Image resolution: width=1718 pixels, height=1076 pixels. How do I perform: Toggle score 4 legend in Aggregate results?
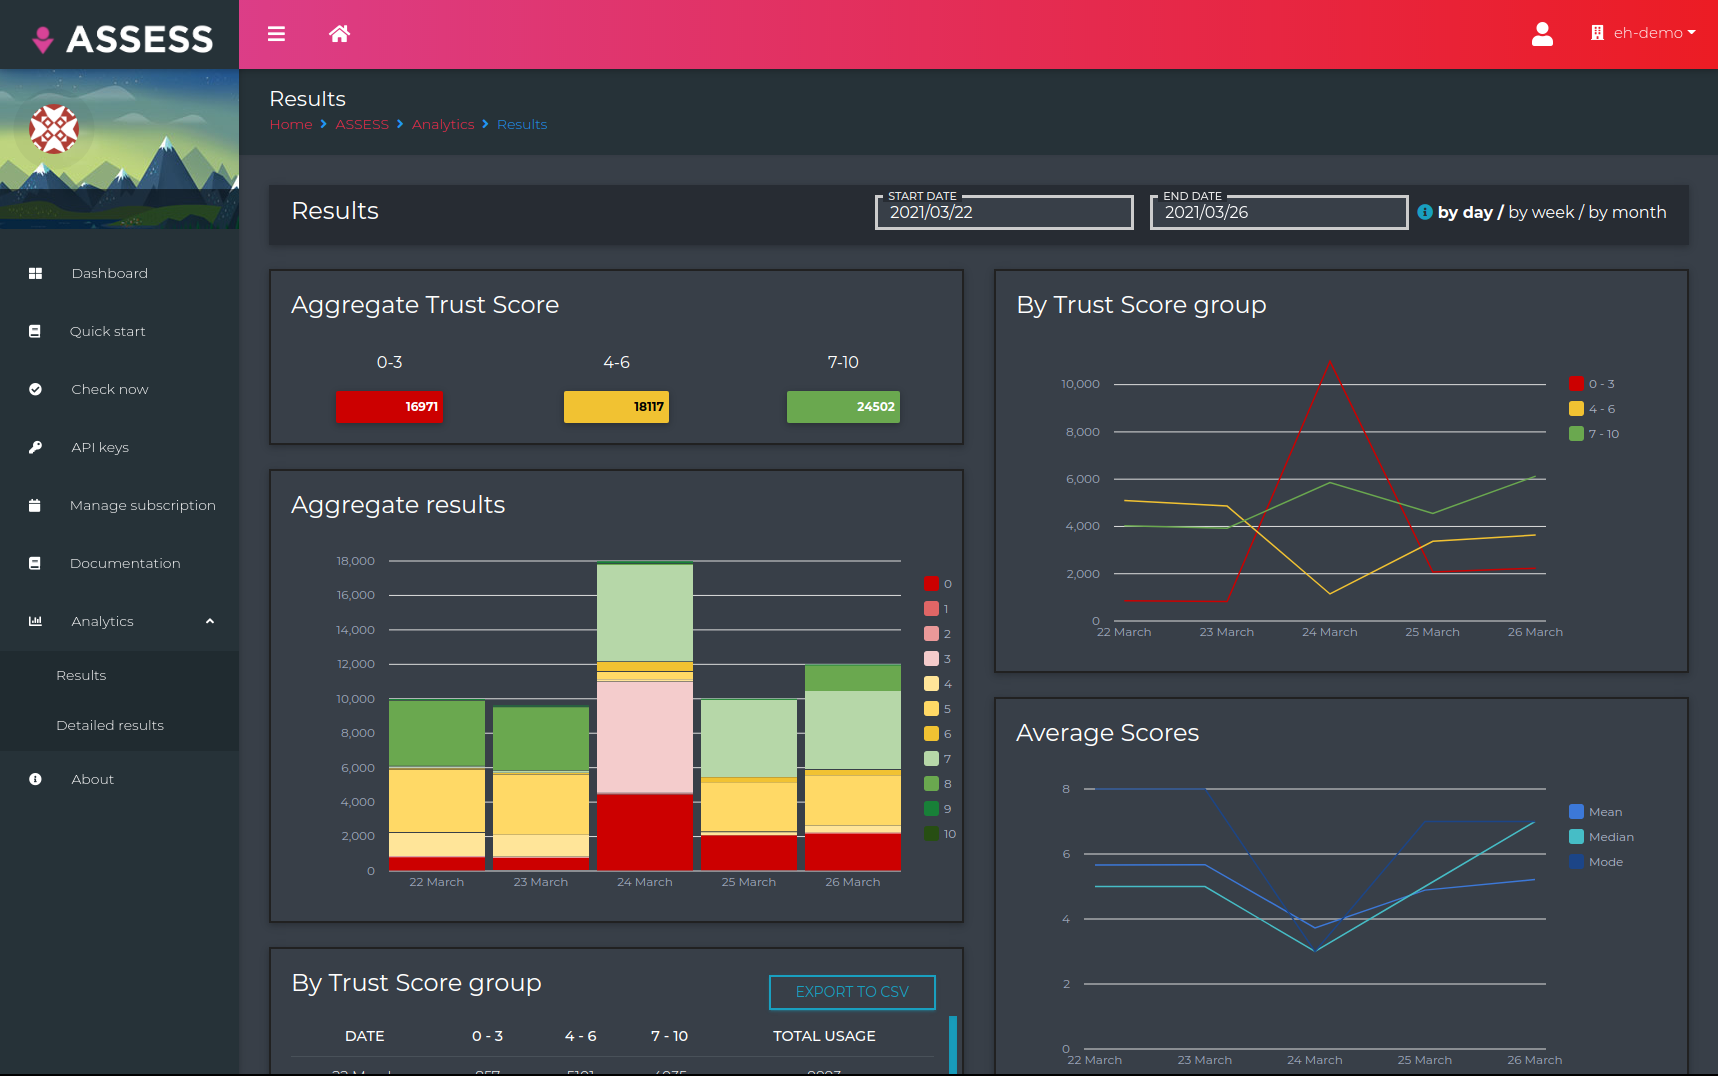click(x=938, y=684)
